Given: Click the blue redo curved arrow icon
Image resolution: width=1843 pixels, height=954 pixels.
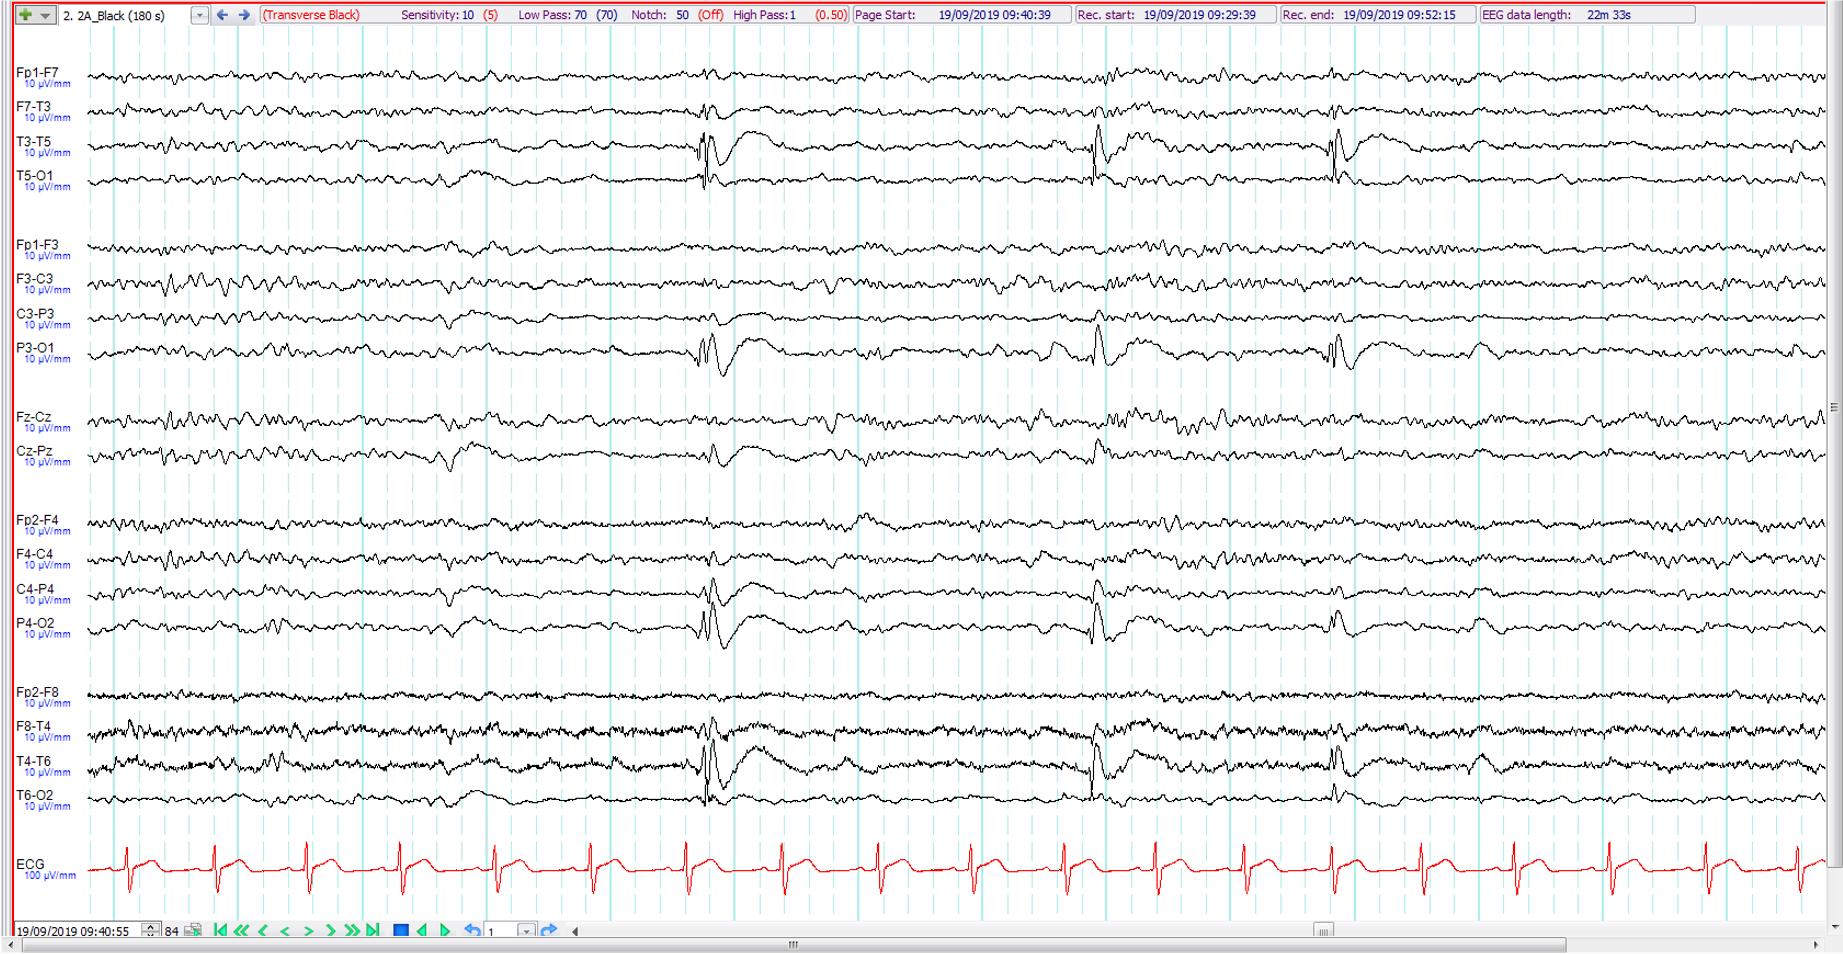Looking at the screenshot, I should tap(549, 930).
